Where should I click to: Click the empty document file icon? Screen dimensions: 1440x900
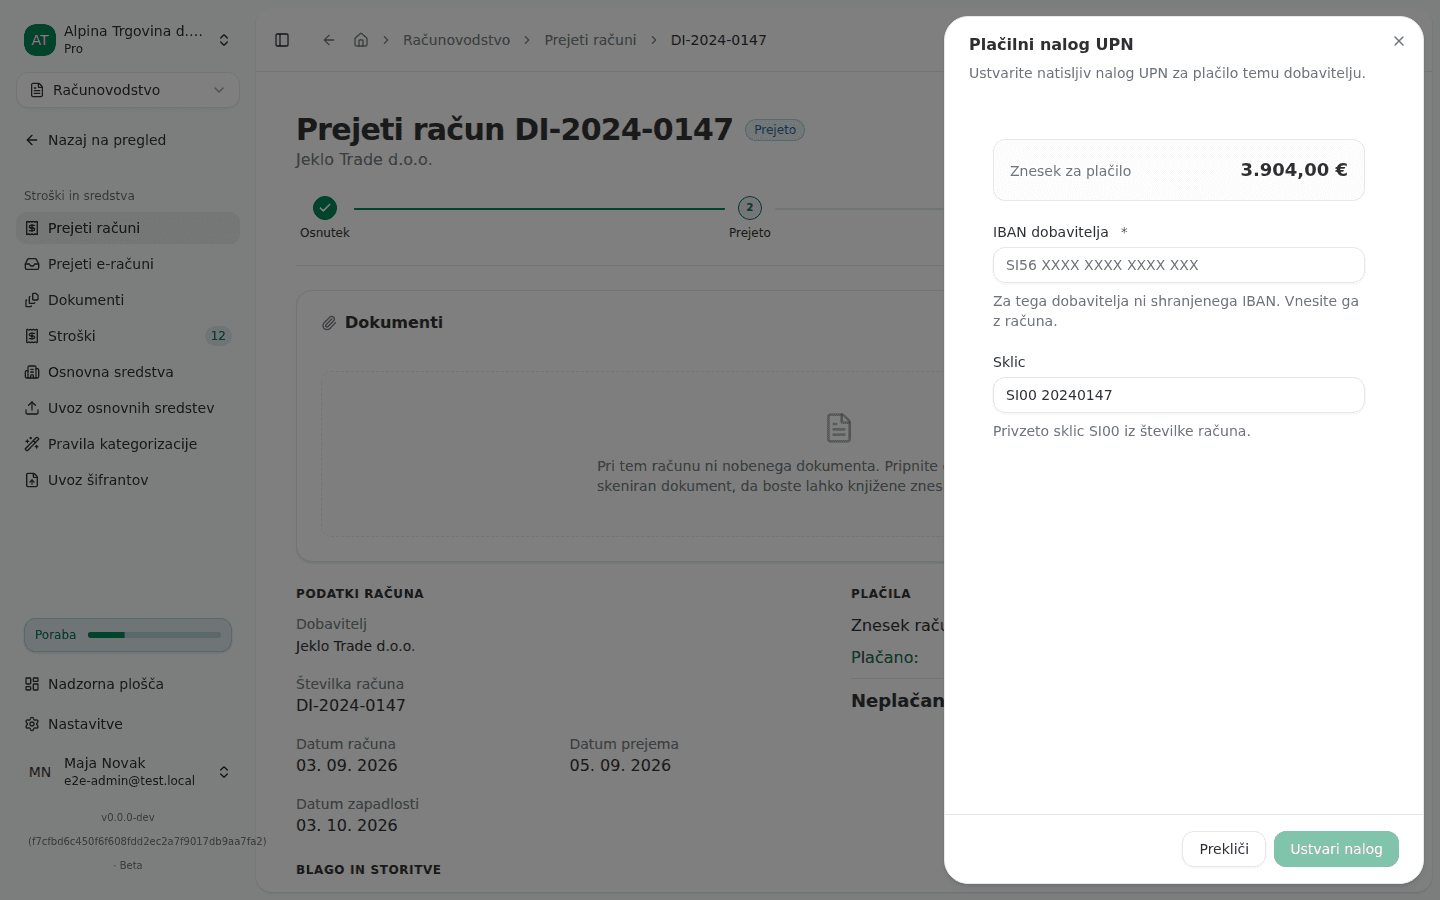click(839, 428)
